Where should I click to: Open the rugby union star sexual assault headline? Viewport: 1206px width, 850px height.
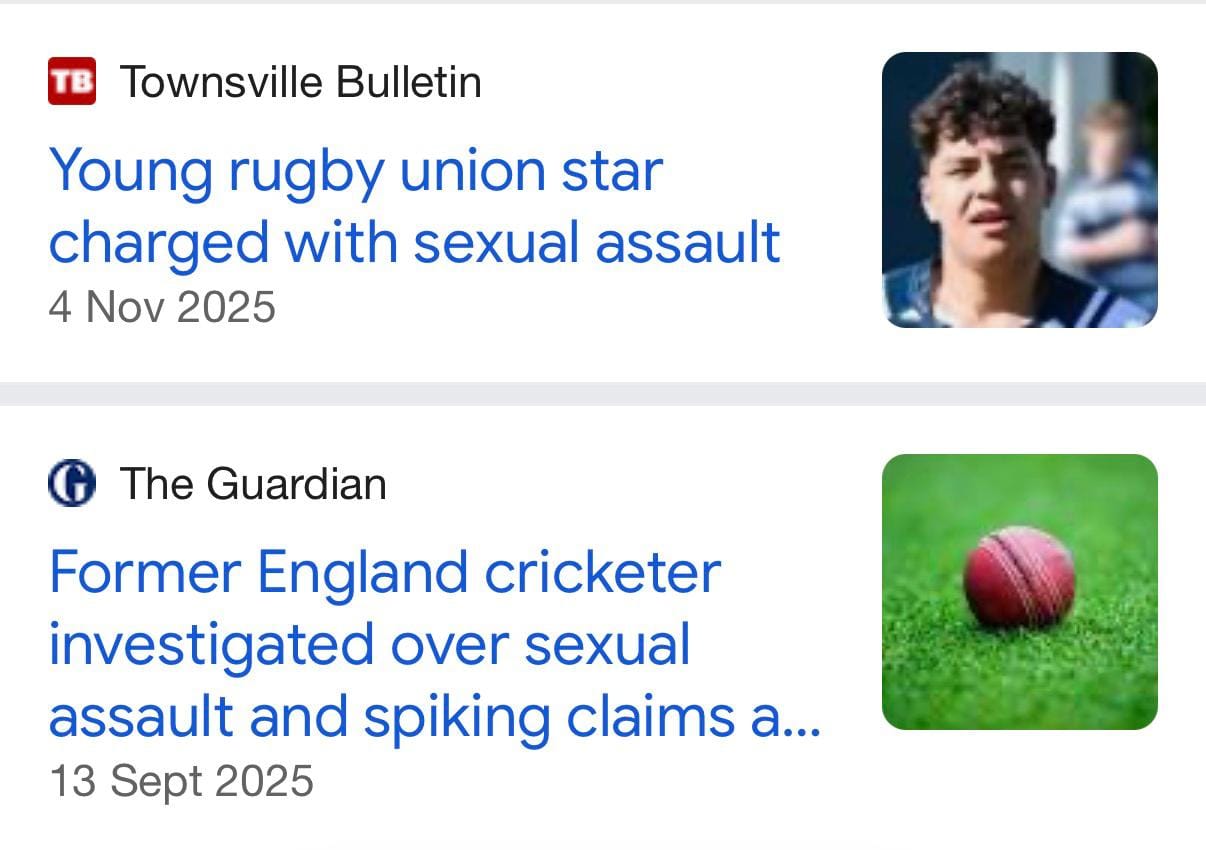tap(414, 207)
